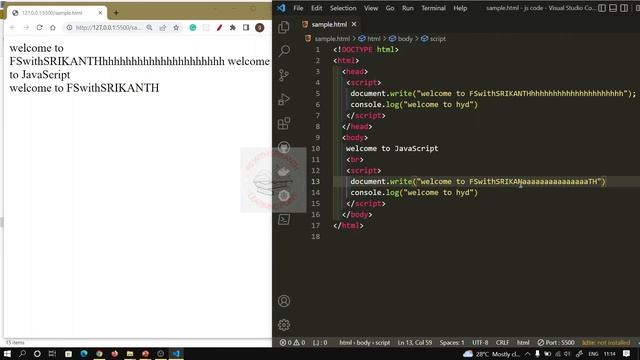This screenshot has height=360, width=640.
Task: Click the Chrome address bar URL
Action: coord(108,27)
